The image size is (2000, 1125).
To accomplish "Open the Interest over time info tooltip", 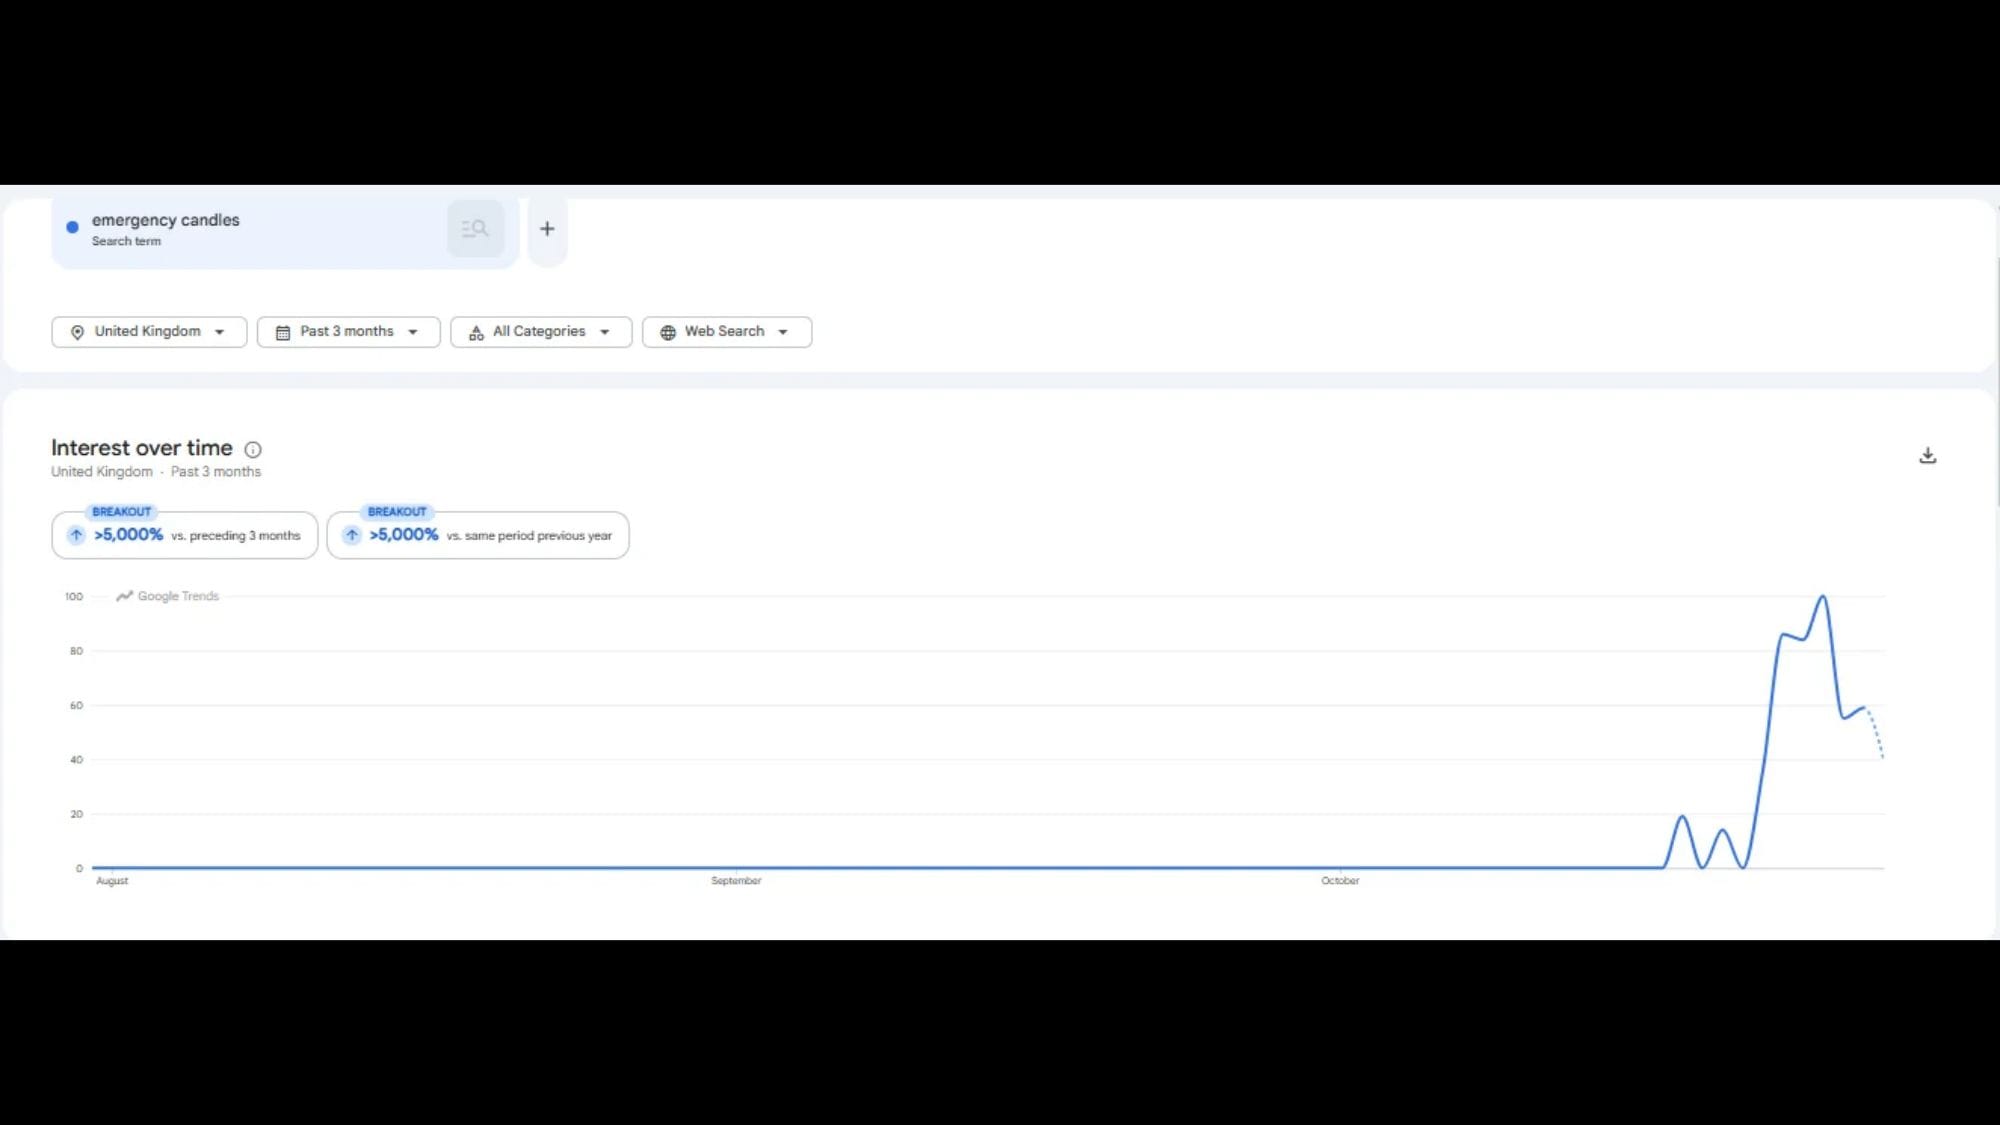I will pos(253,450).
